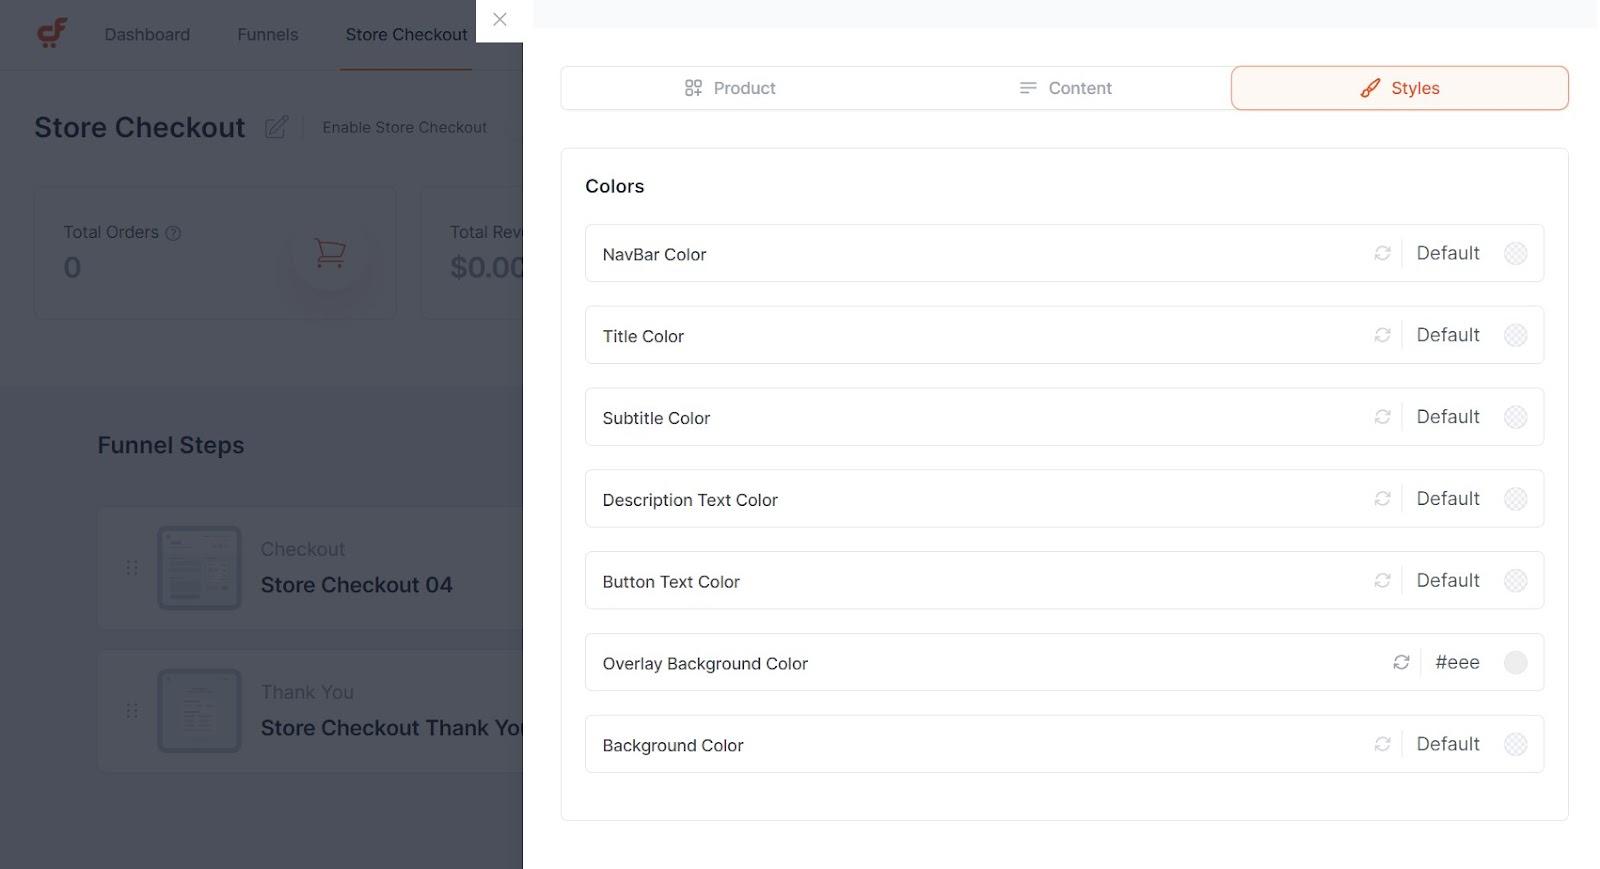
Task: Reset the NavBar Color value
Action: click(1382, 253)
